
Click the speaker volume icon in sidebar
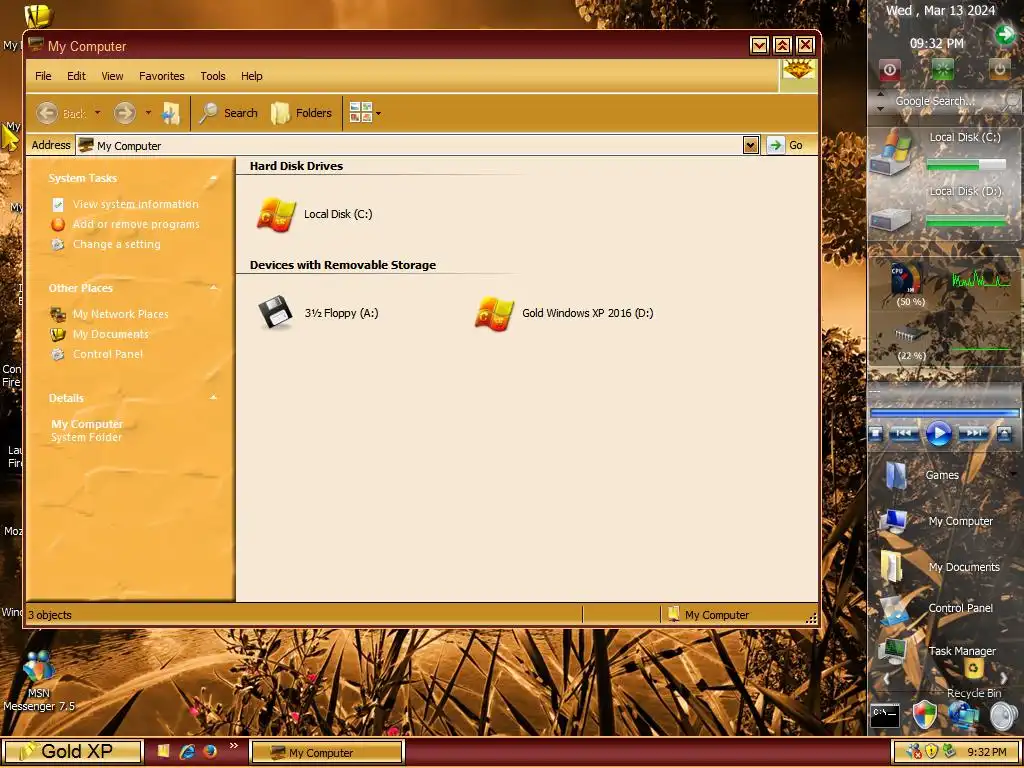tap(1003, 716)
